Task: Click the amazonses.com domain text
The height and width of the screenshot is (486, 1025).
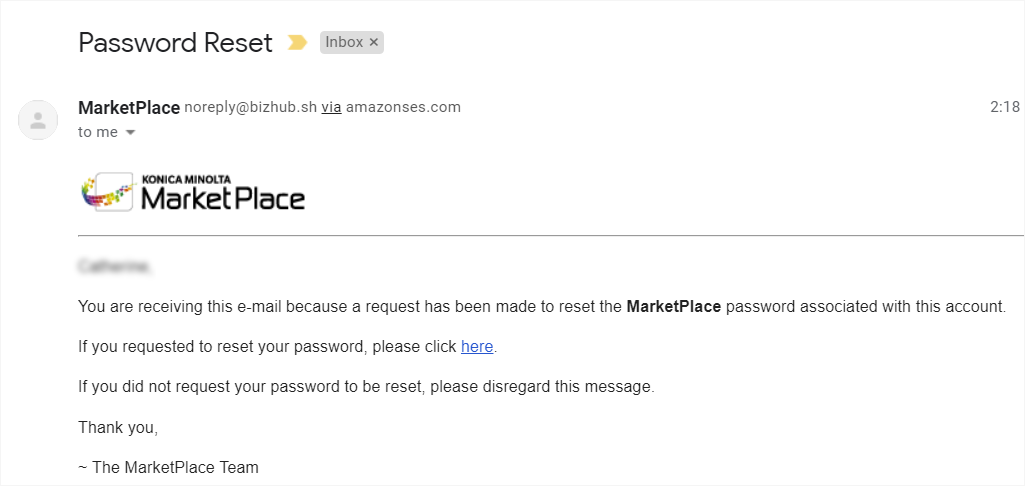Action: [403, 107]
